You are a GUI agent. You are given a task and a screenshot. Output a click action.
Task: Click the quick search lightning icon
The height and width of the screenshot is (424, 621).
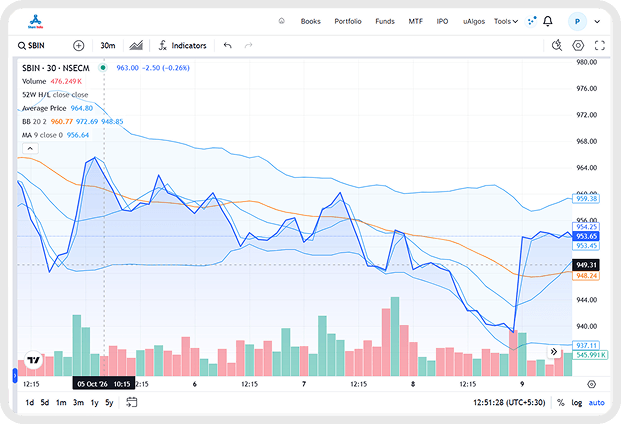click(x=557, y=46)
